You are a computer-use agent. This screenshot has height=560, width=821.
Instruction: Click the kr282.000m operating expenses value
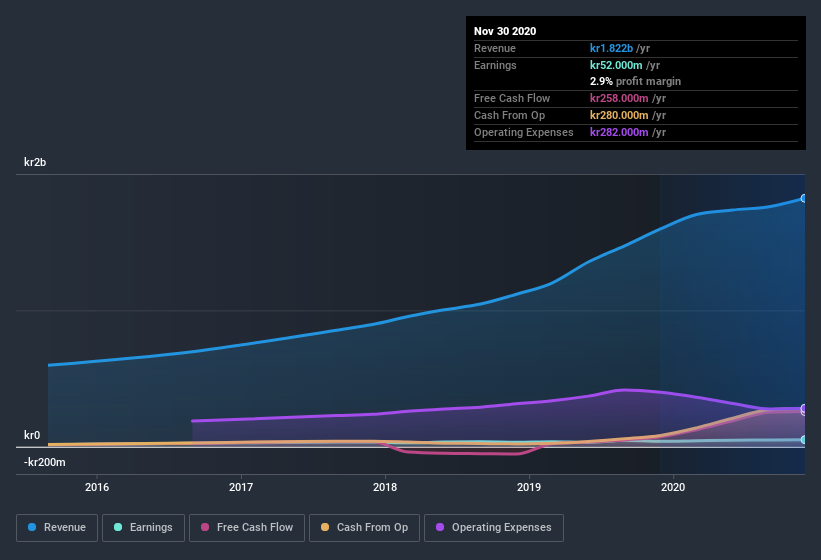tap(619, 132)
